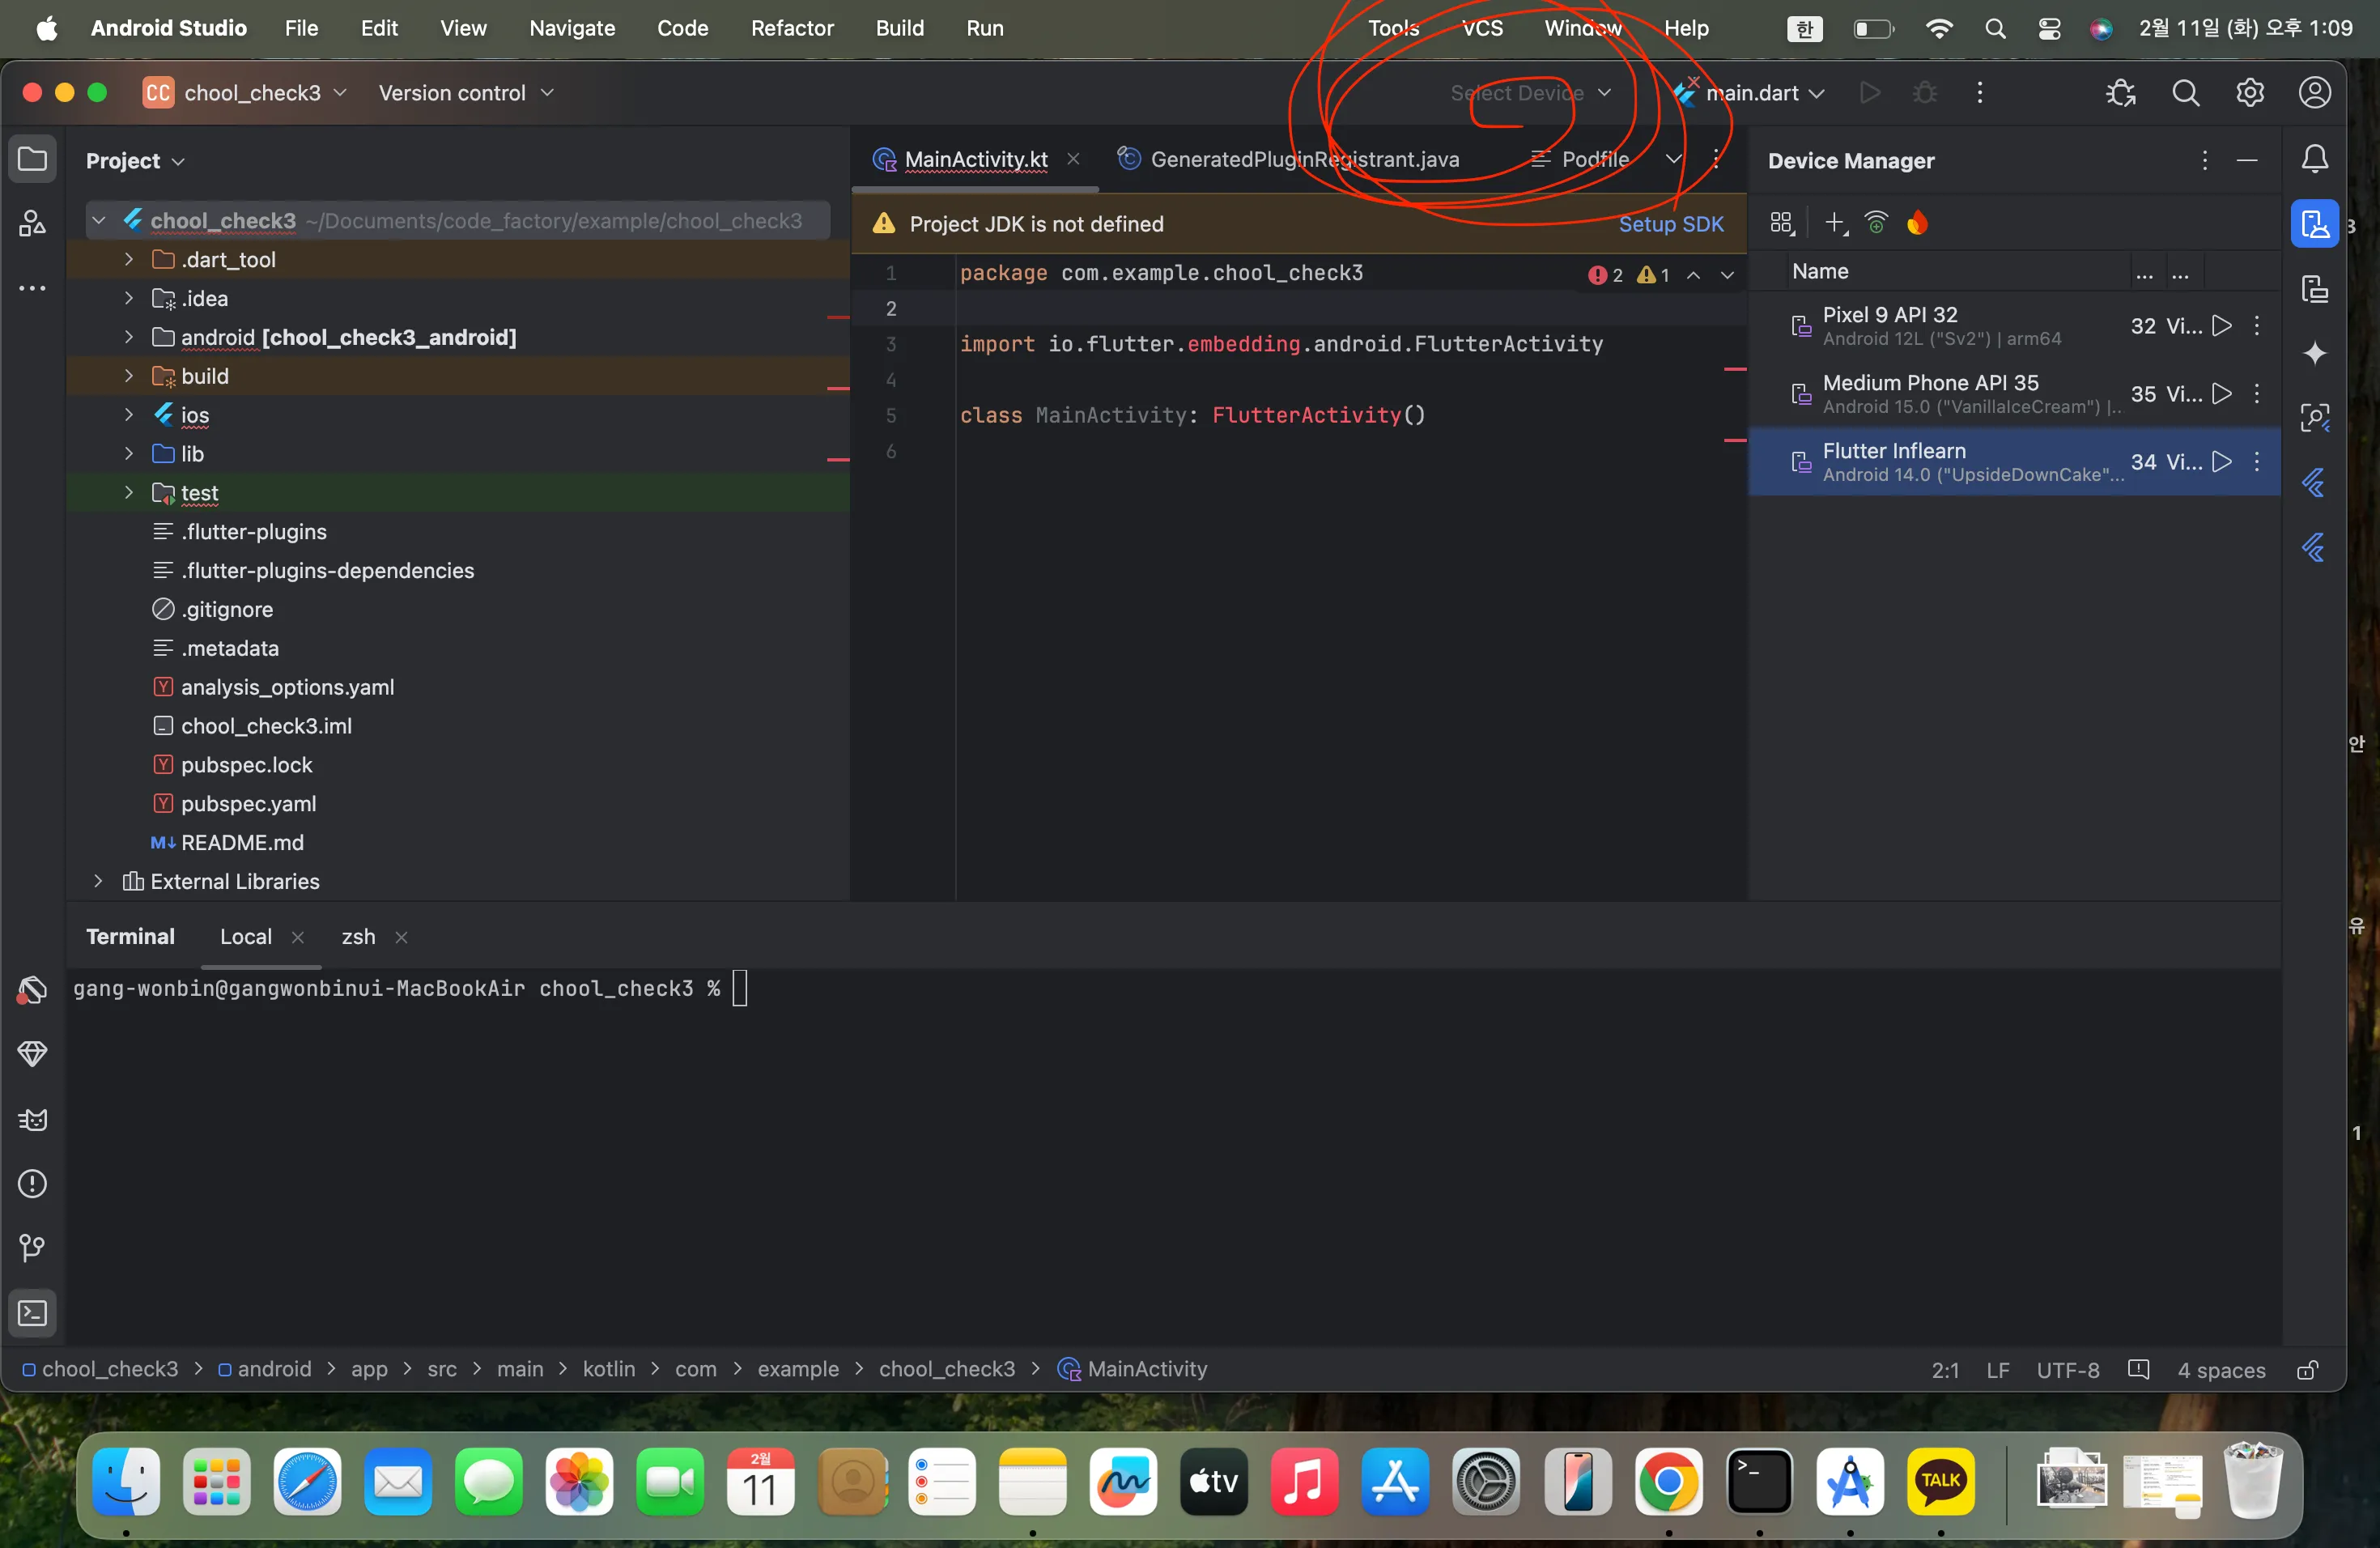Go to the previous highlighted error arrow

[x=1693, y=275]
